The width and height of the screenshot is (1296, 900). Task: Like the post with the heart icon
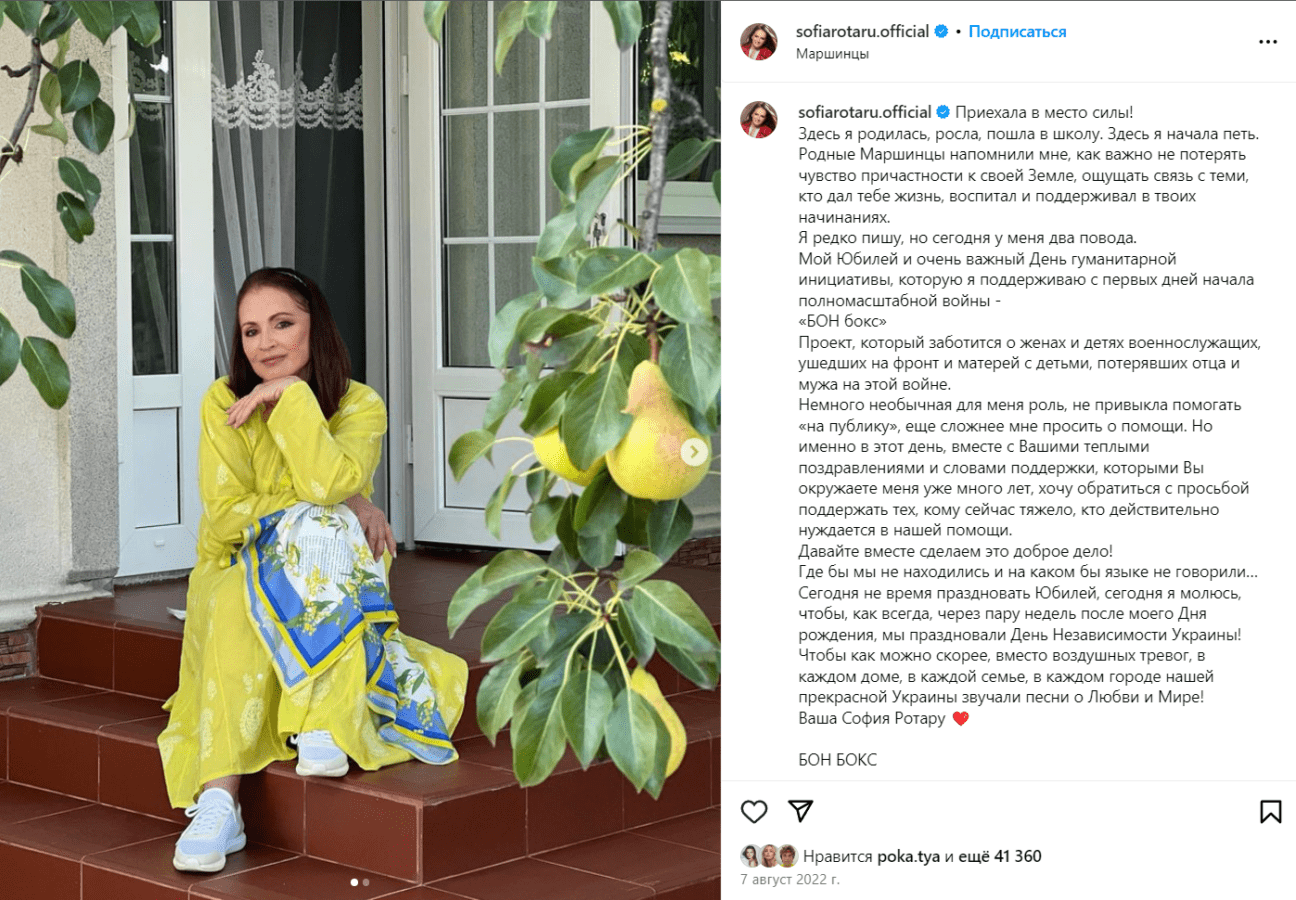754,811
